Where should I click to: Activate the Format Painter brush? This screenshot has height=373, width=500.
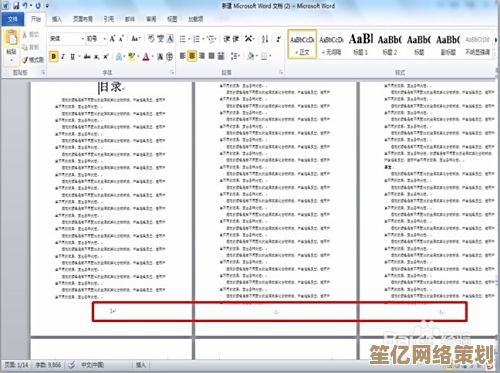pyautogui.click(x=25, y=60)
